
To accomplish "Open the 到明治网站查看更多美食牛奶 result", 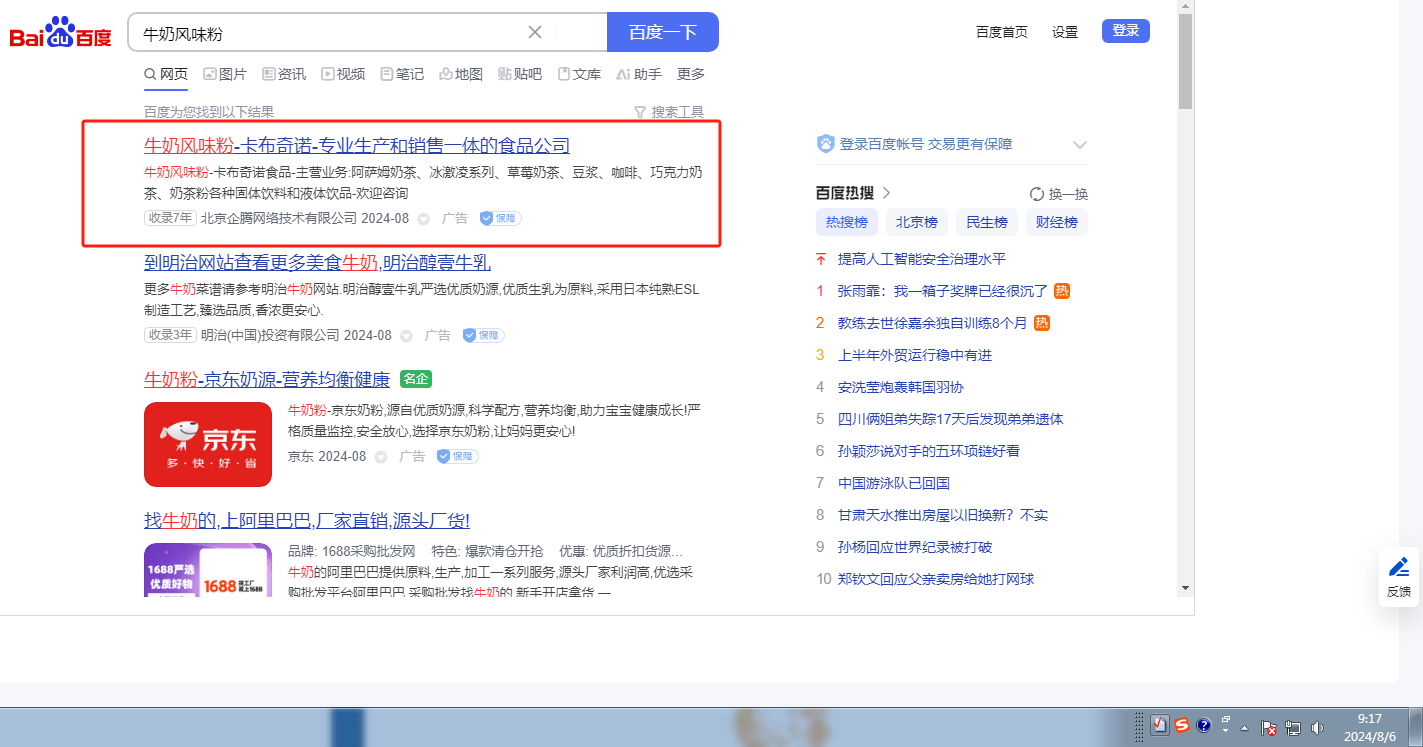I will click(x=318, y=263).
